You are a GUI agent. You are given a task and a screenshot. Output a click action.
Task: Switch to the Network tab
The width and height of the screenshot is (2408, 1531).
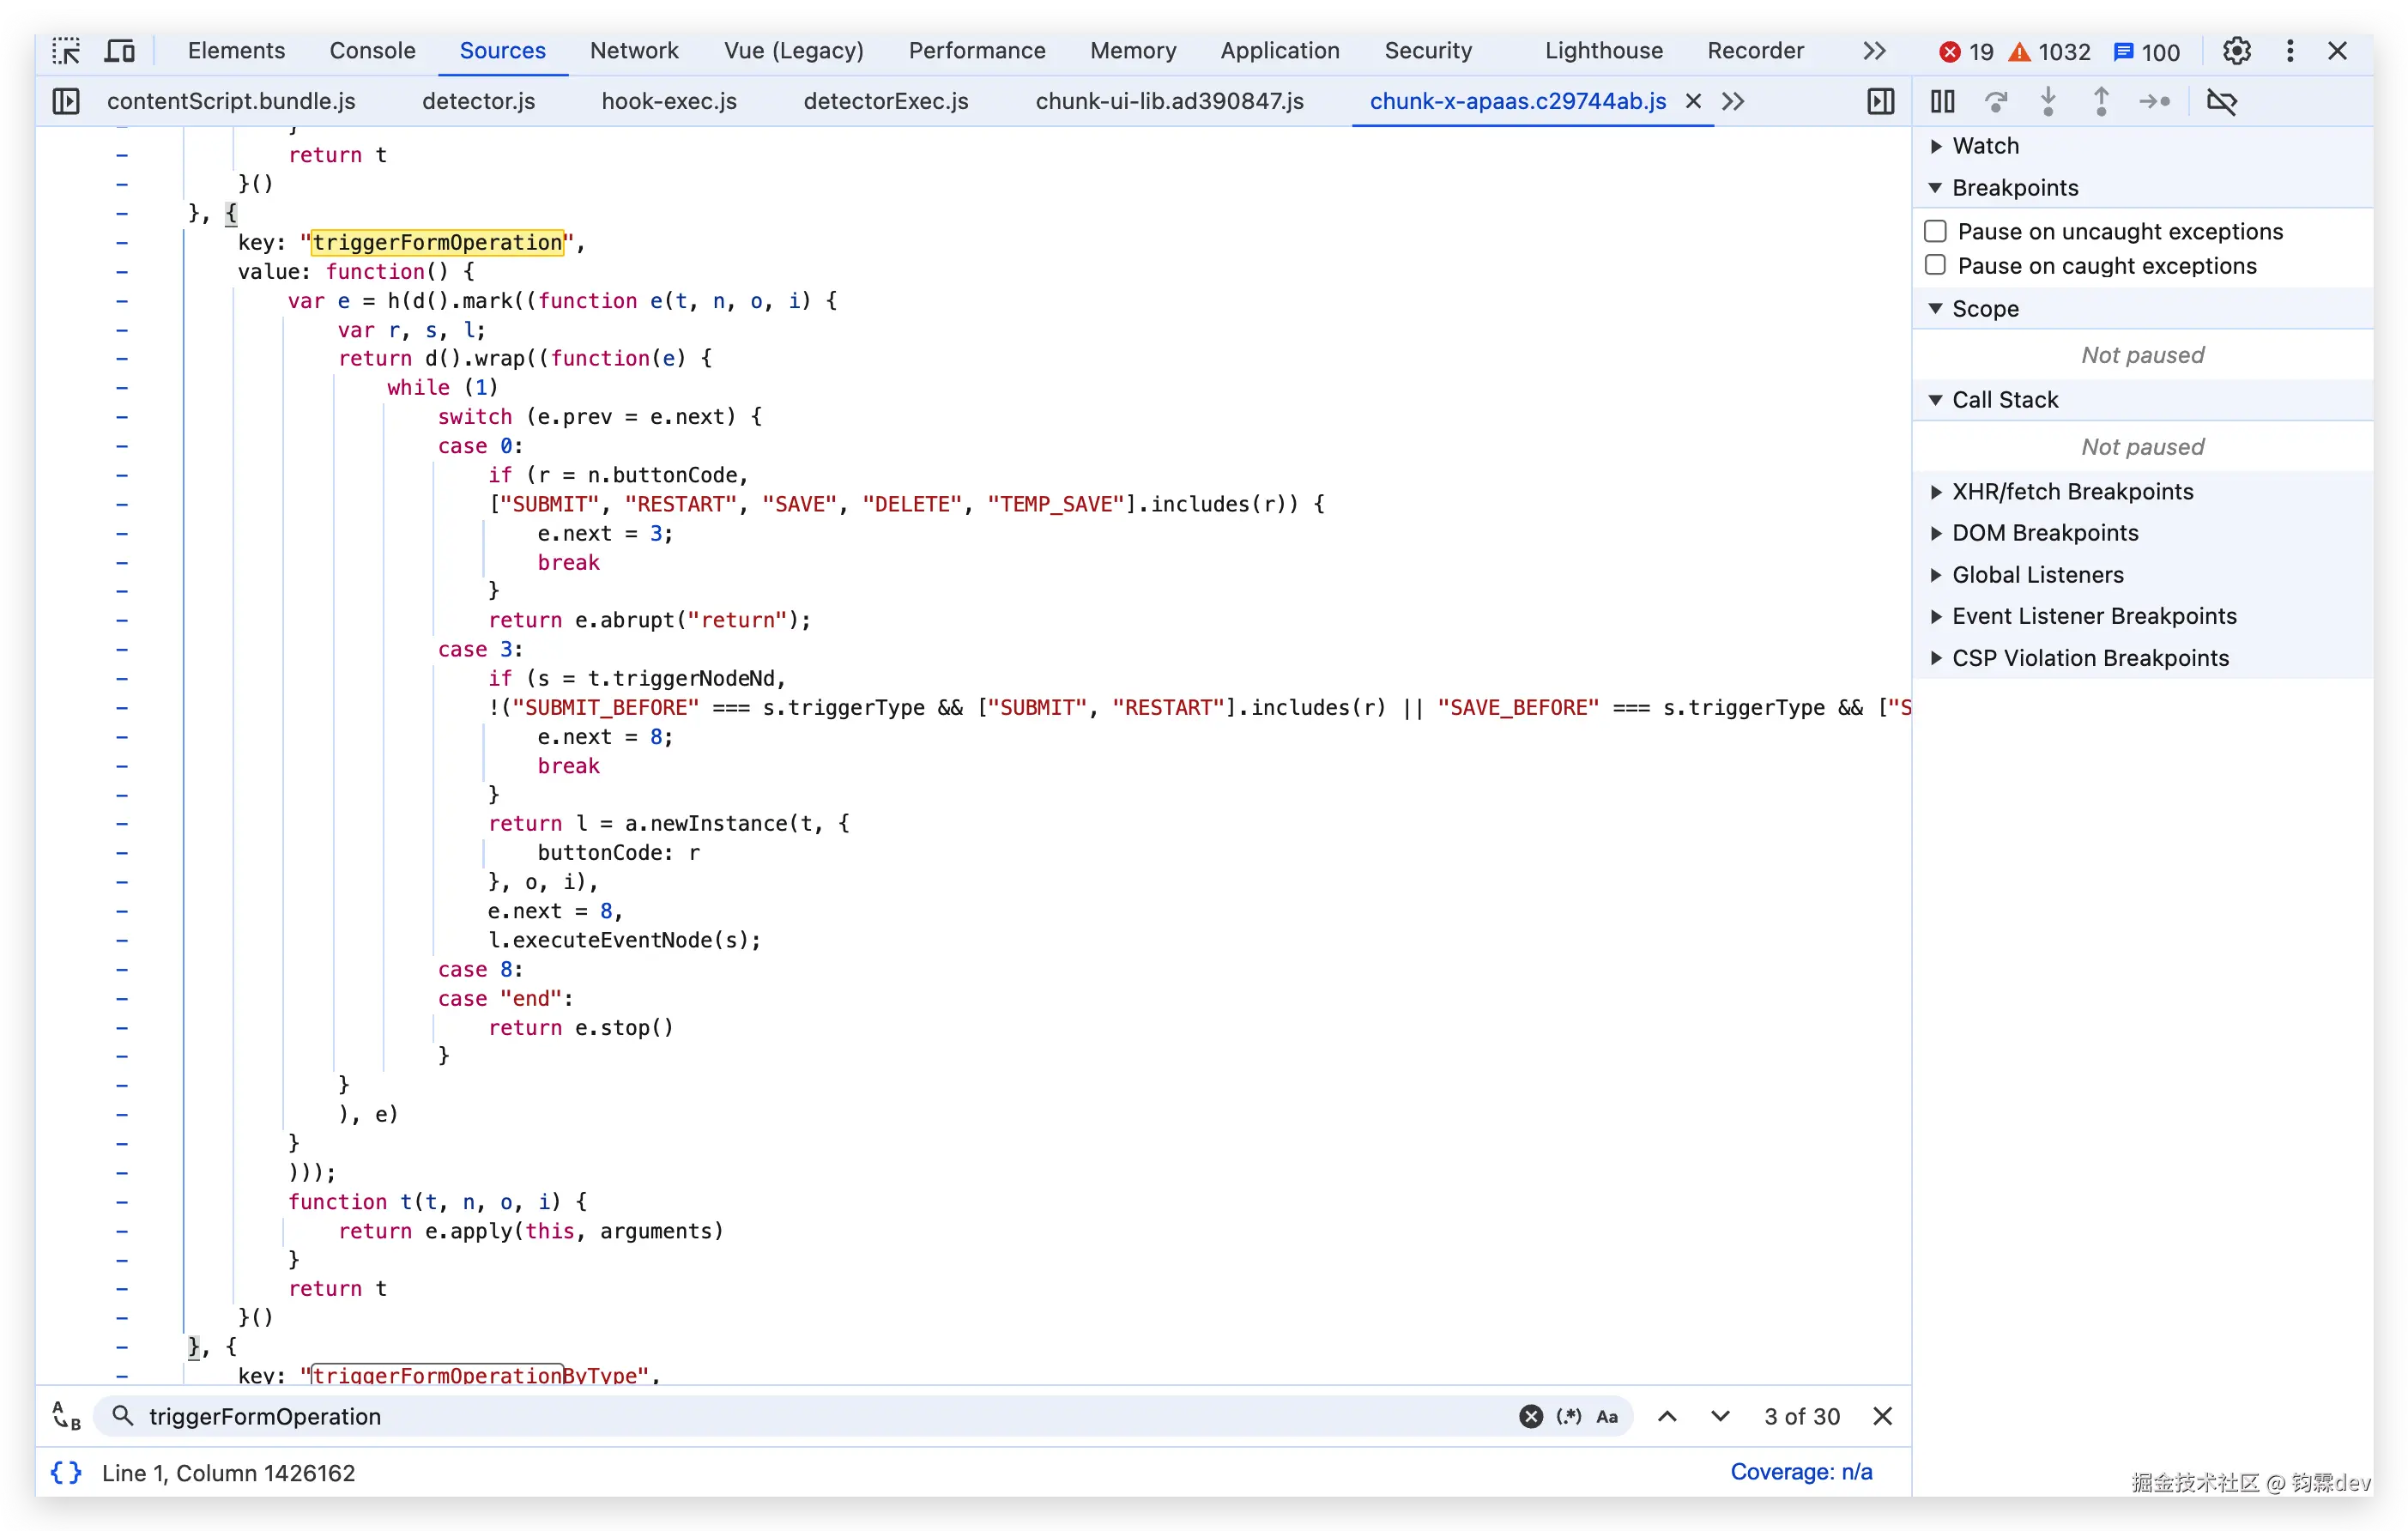[633, 51]
